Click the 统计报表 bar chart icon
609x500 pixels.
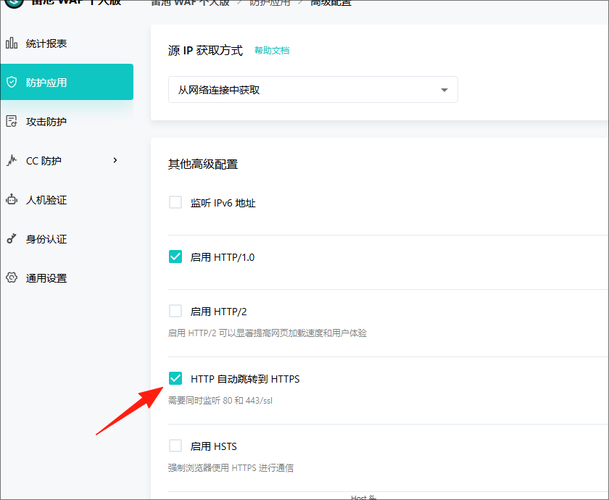[x=12, y=43]
